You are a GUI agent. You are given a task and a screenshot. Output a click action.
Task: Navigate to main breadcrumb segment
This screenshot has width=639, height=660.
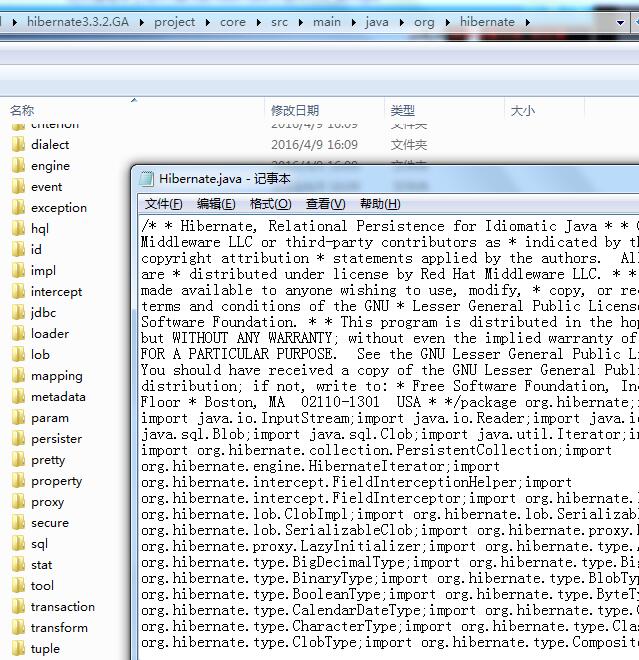327,22
